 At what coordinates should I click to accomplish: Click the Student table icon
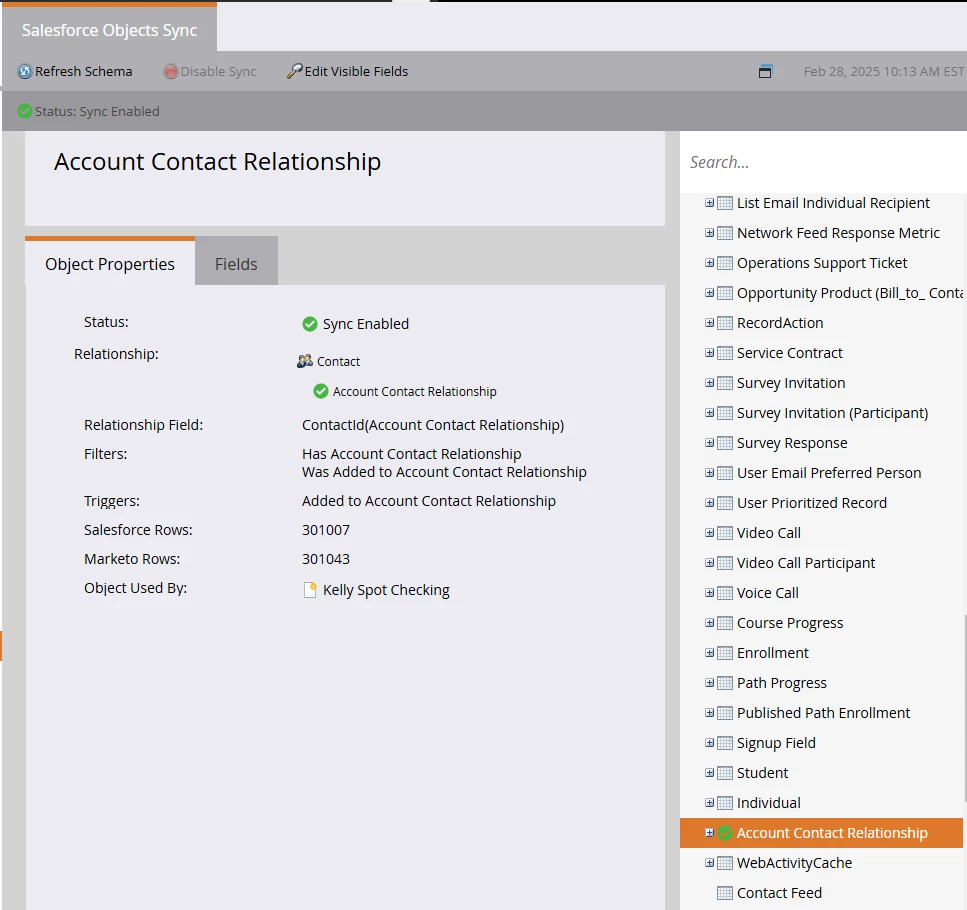(725, 773)
